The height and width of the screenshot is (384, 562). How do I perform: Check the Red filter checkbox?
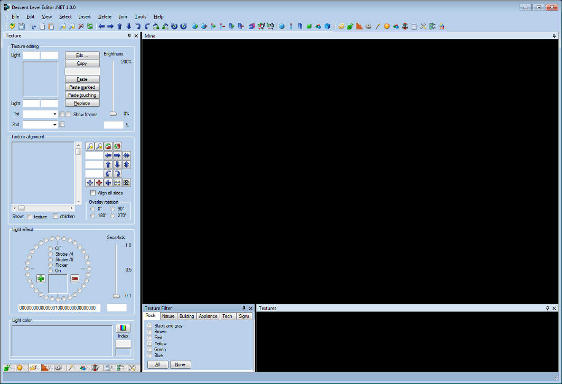pos(149,337)
